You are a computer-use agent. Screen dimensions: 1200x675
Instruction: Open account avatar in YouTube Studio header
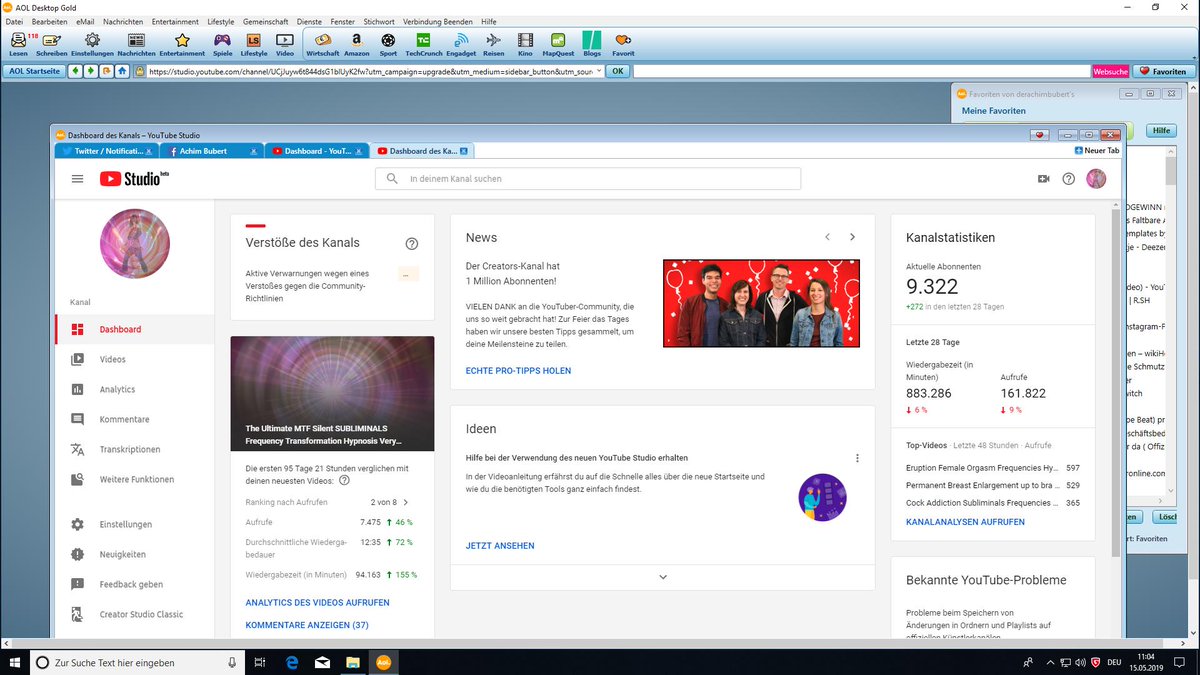pos(1096,179)
